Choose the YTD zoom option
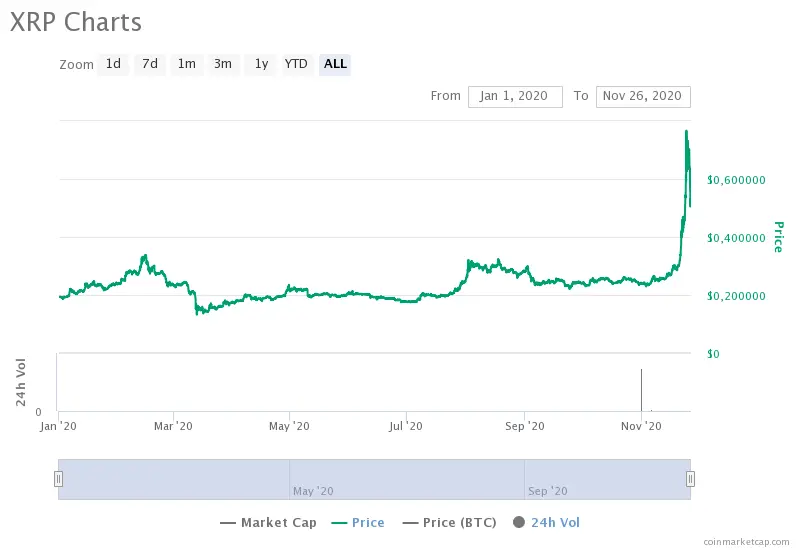 coord(296,64)
